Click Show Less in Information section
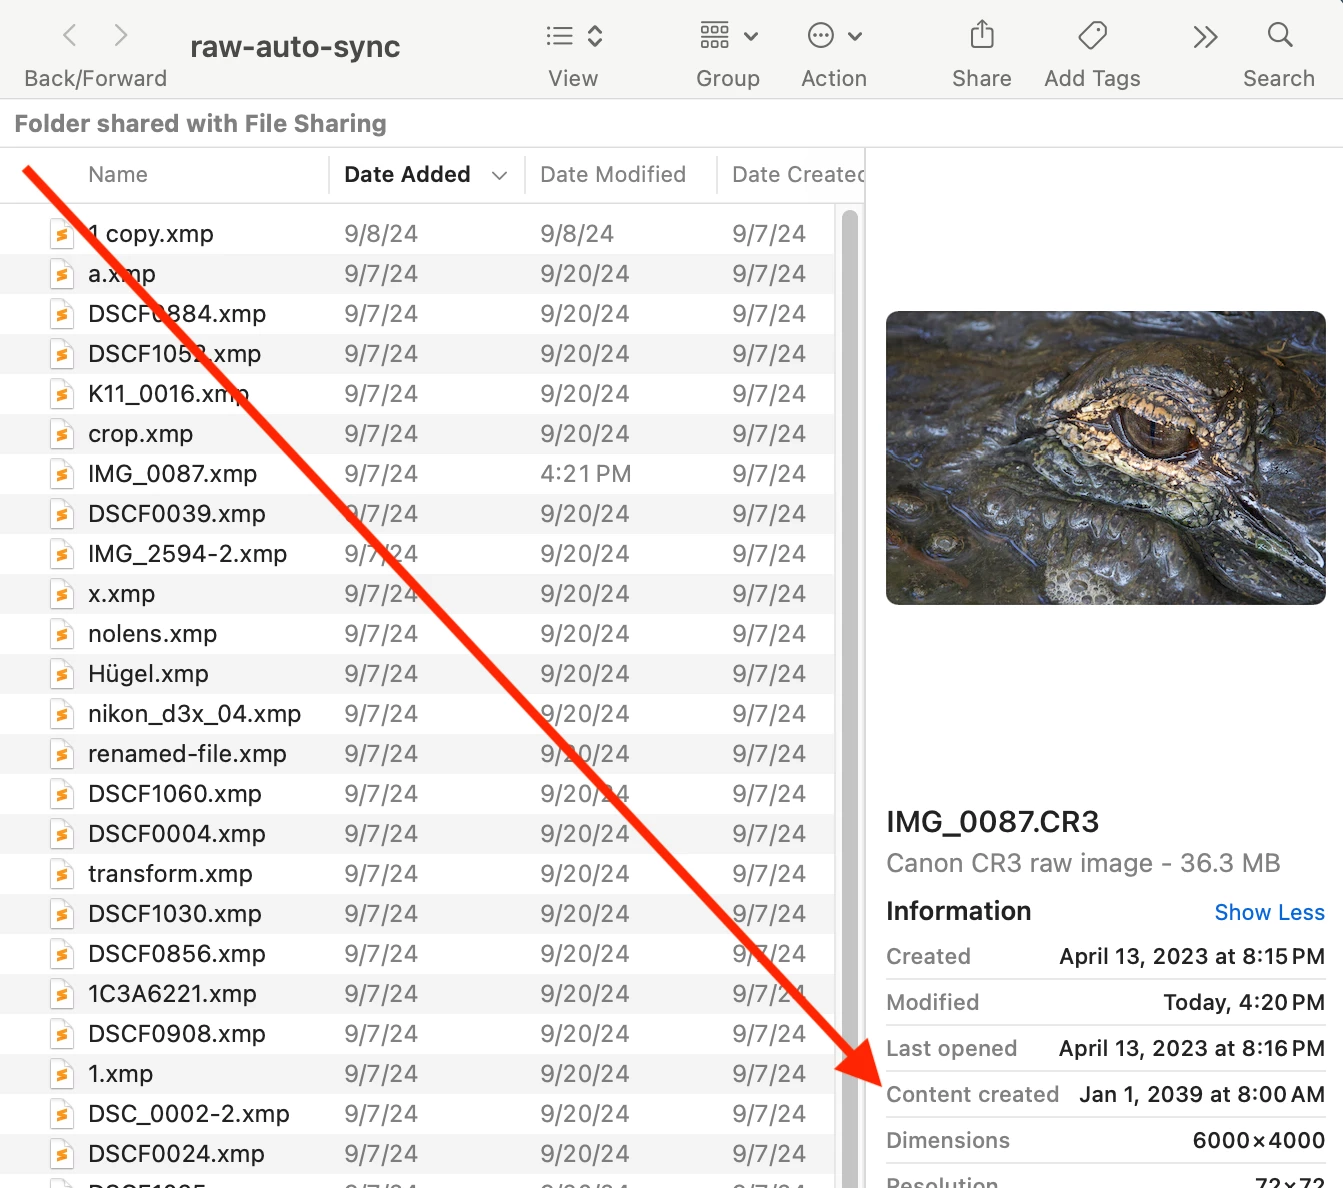Screen dimensions: 1343x1188 pos(1269,912)
